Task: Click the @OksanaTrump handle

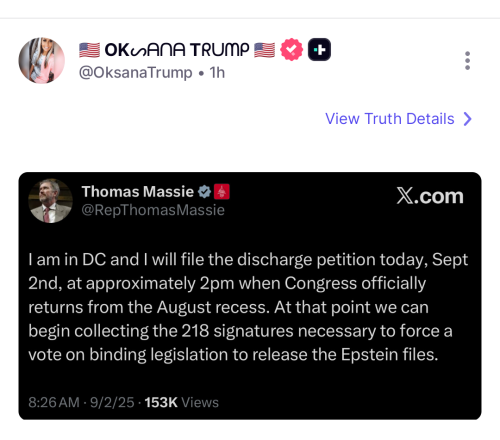Action: coord(136,73)
